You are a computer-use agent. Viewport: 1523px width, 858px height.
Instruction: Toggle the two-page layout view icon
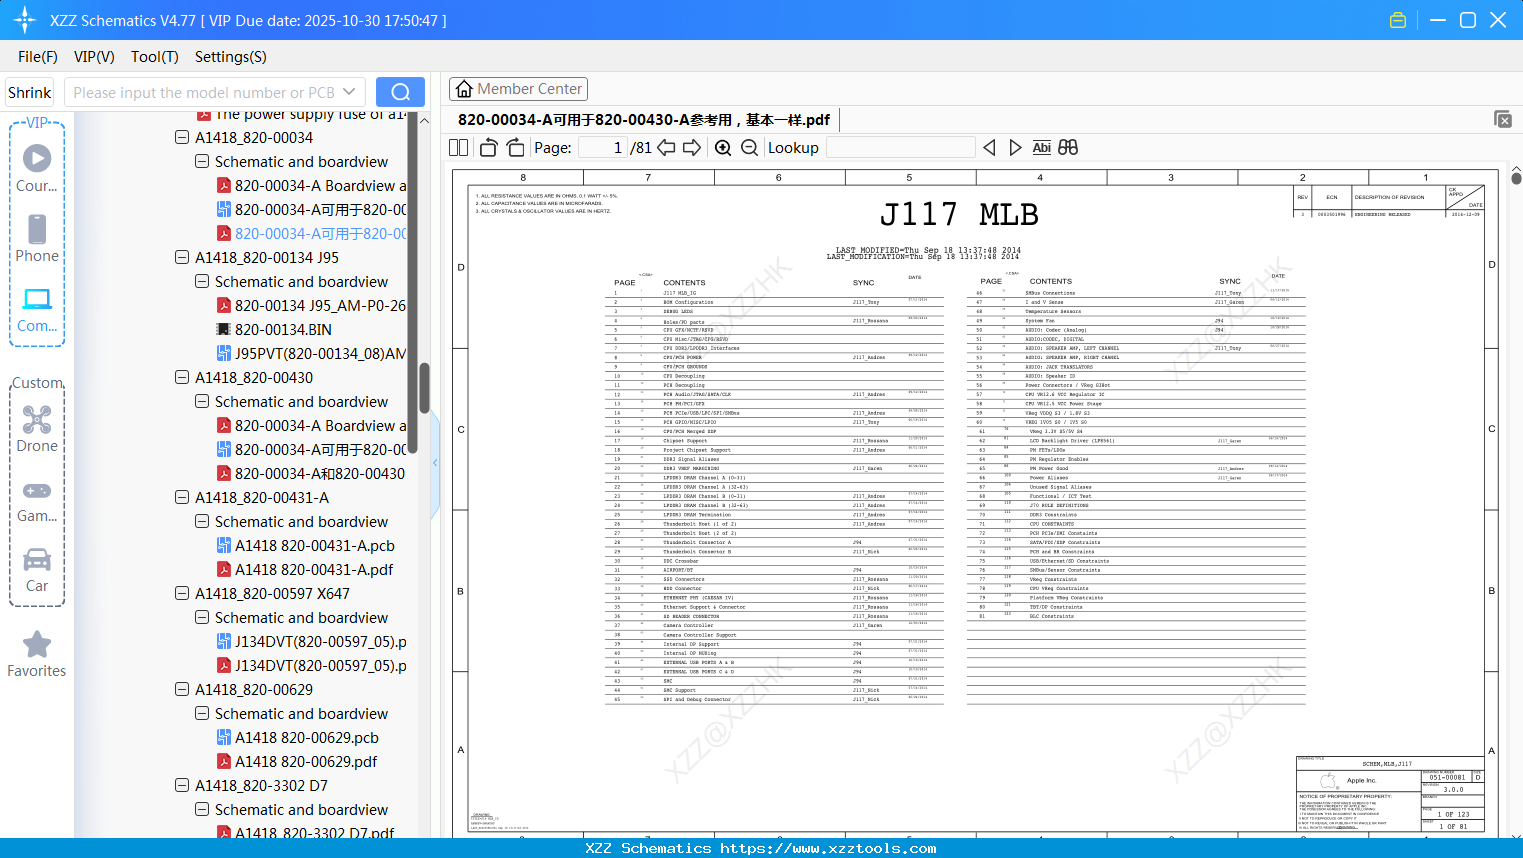(459, 148)
